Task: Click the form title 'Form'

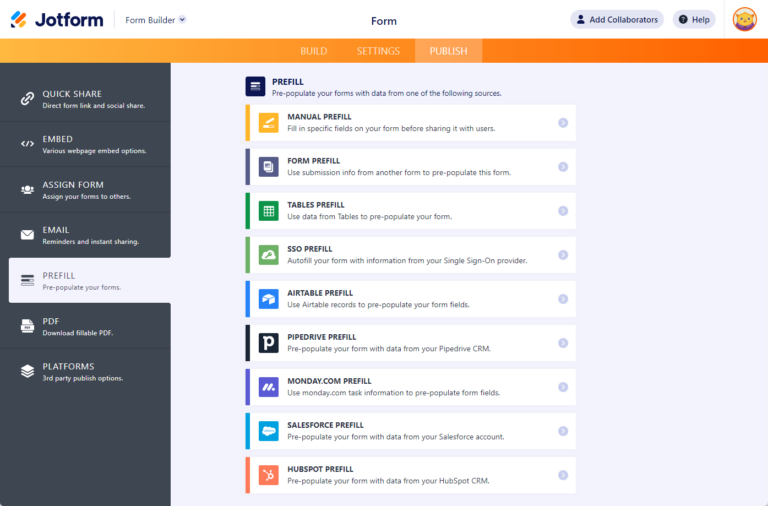Action: (383, 20)
